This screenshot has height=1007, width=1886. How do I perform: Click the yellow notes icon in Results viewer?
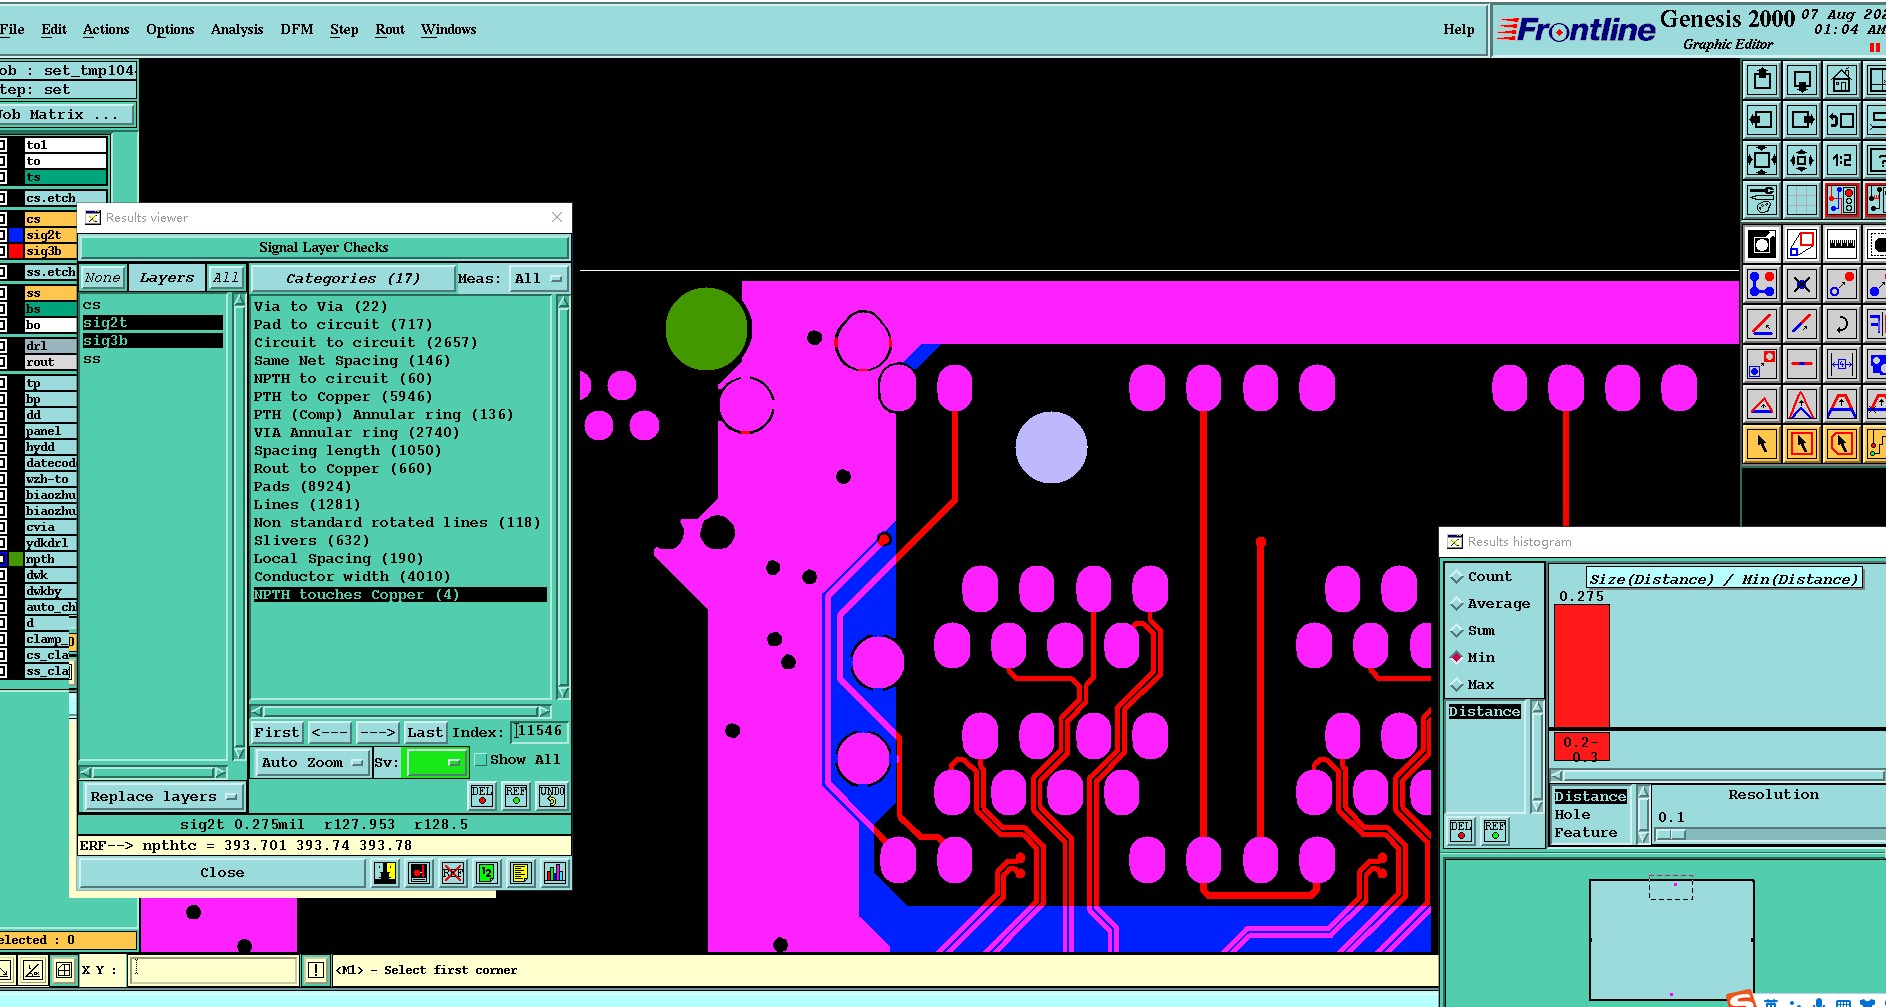click(520, 873)
